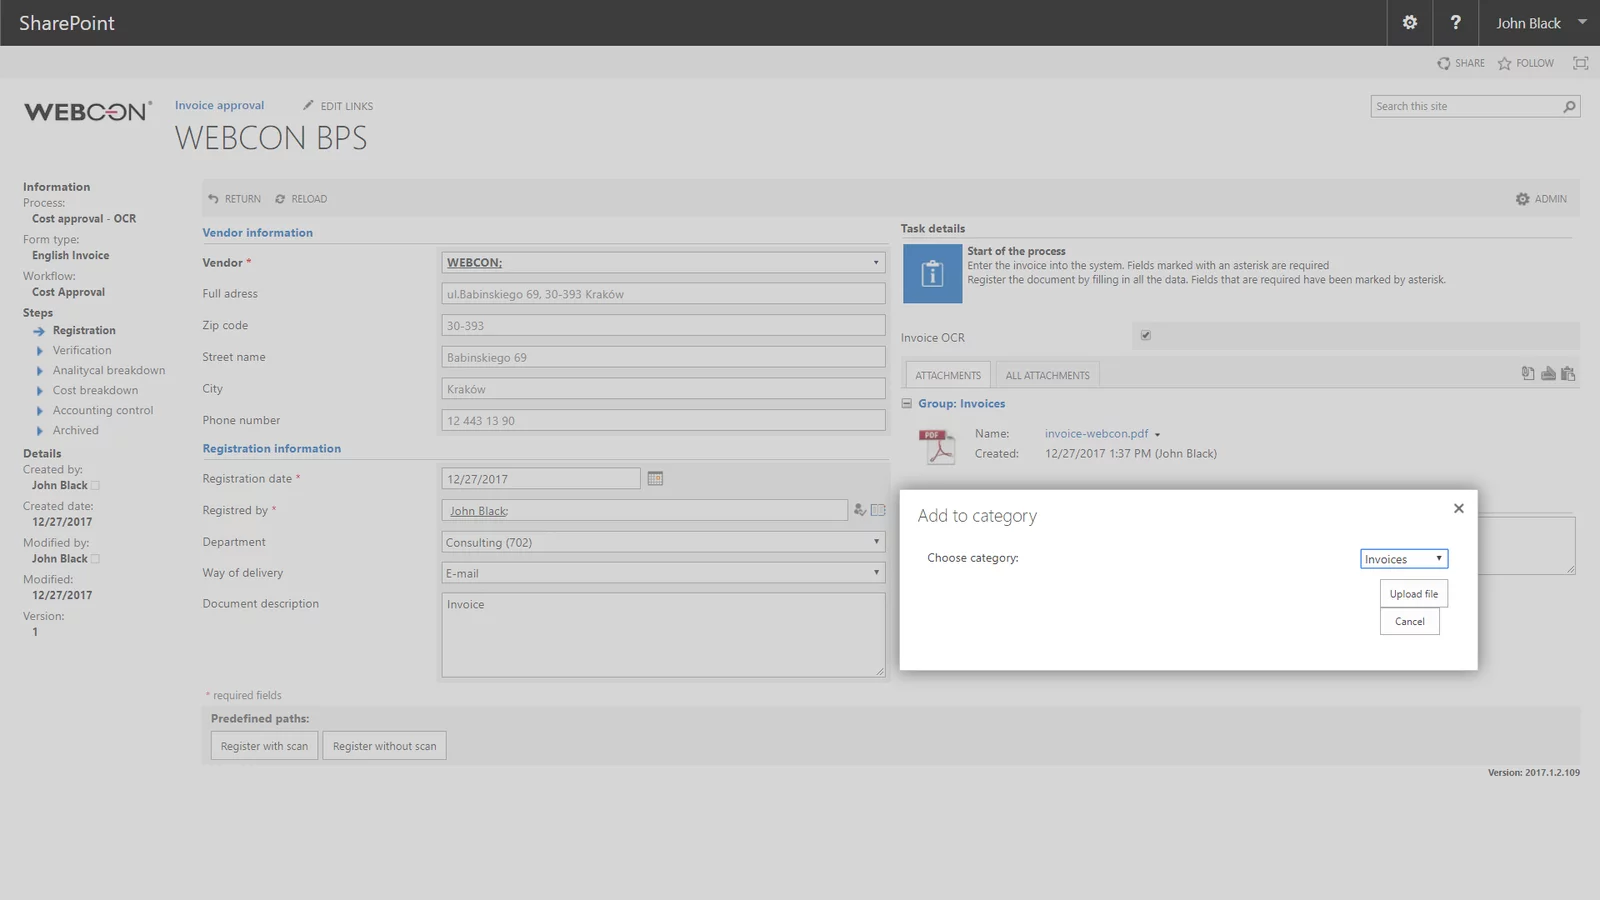Click the search magnifier icon

pyautogui.click(x=1569, y=106)
